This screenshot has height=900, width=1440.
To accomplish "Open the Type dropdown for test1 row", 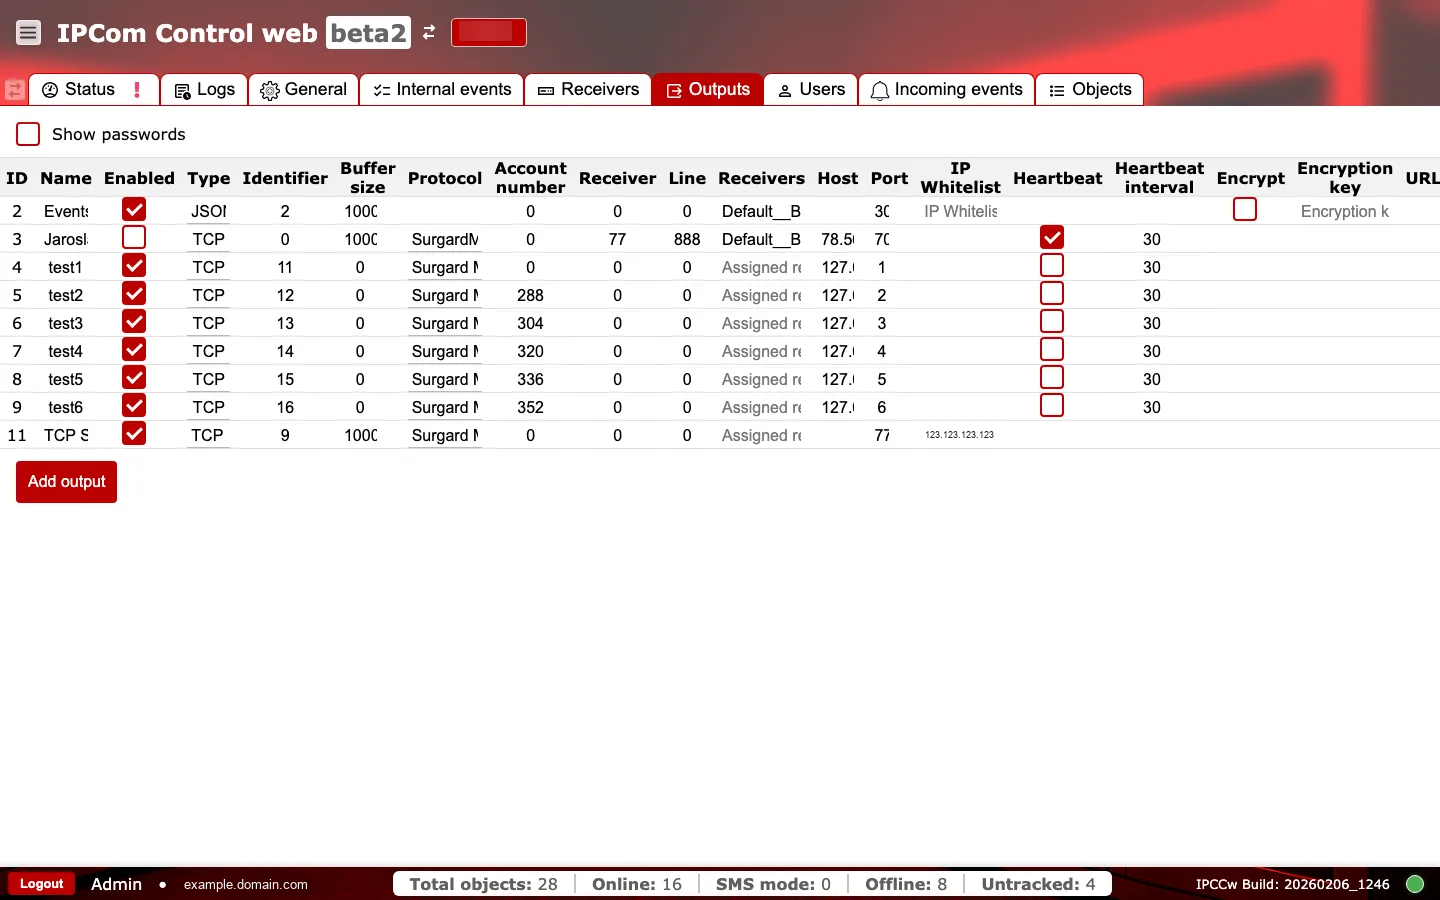I will (208, 267).
